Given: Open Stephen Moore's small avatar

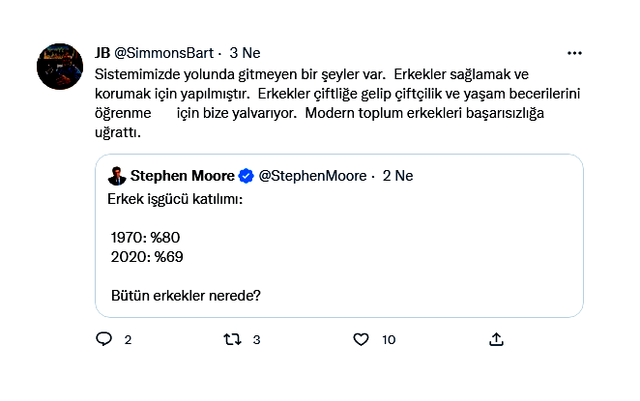Looking at the screenshot, I should 117,176.
